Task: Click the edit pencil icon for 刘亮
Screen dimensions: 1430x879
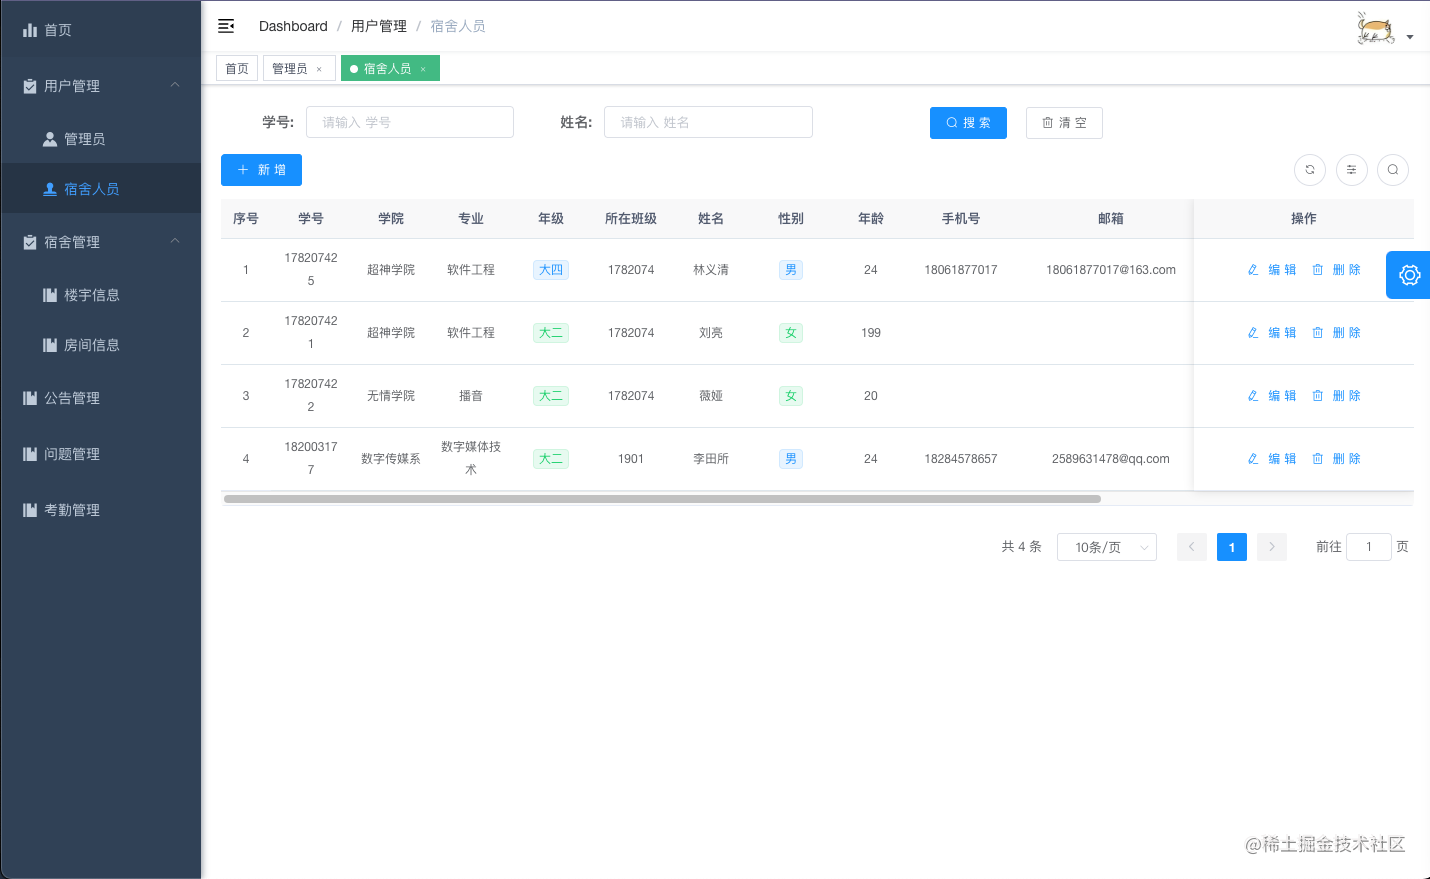Action: 1253,333
